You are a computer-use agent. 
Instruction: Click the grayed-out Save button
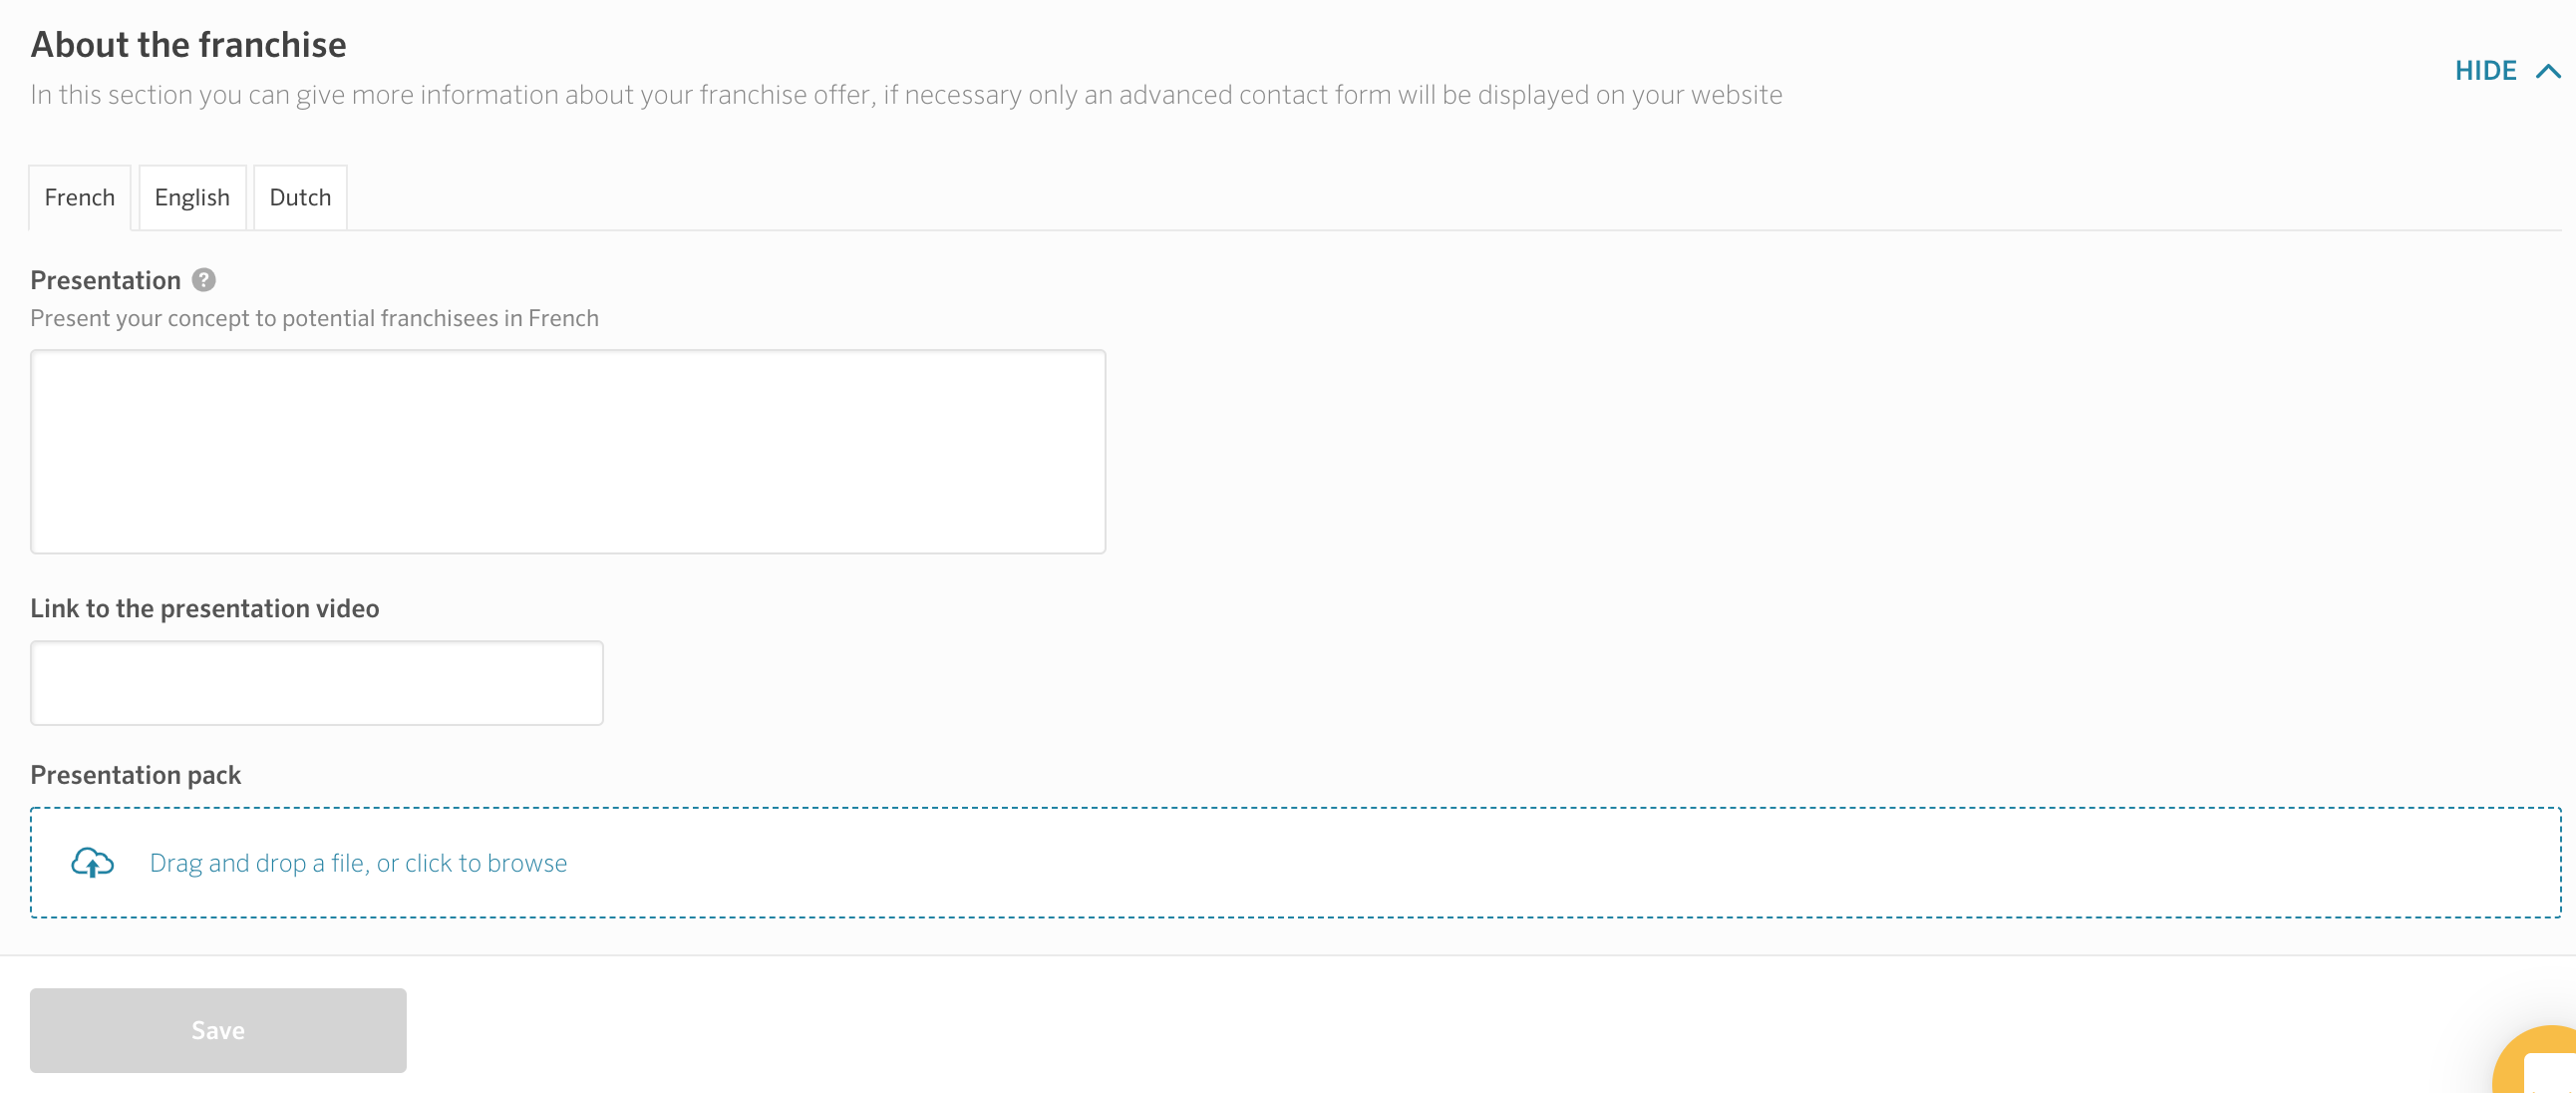218,1030
